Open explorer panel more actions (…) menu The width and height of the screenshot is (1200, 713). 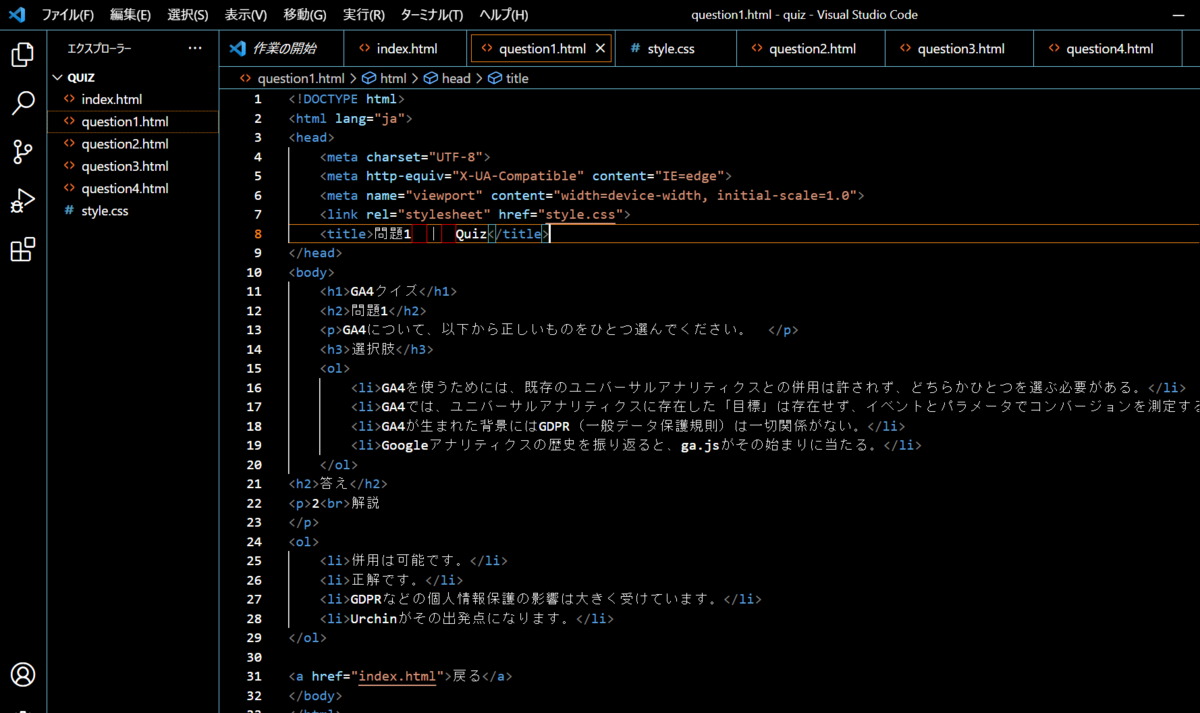pos(195,48)
